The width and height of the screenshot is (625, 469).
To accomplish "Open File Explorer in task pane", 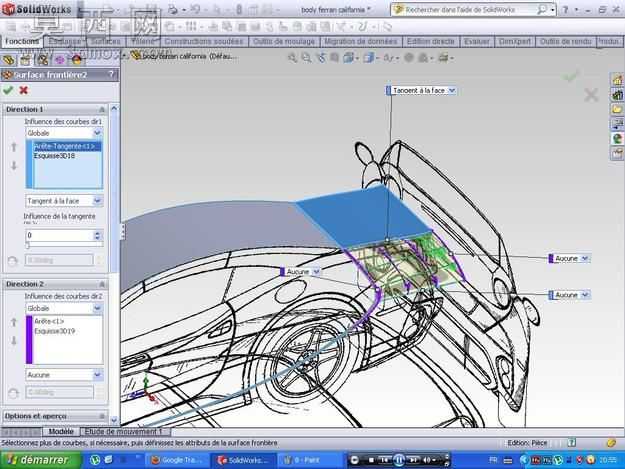I will click(617, 109).
